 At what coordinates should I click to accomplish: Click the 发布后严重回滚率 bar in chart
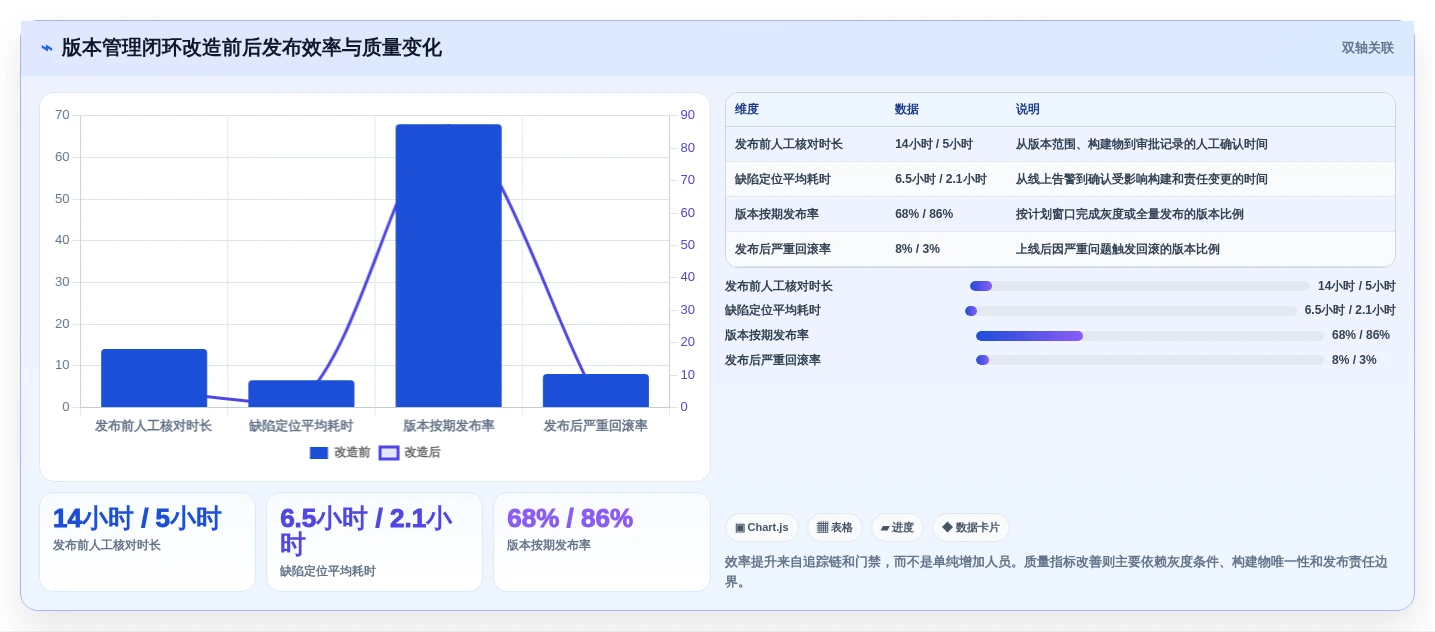[x=596, y=391]
